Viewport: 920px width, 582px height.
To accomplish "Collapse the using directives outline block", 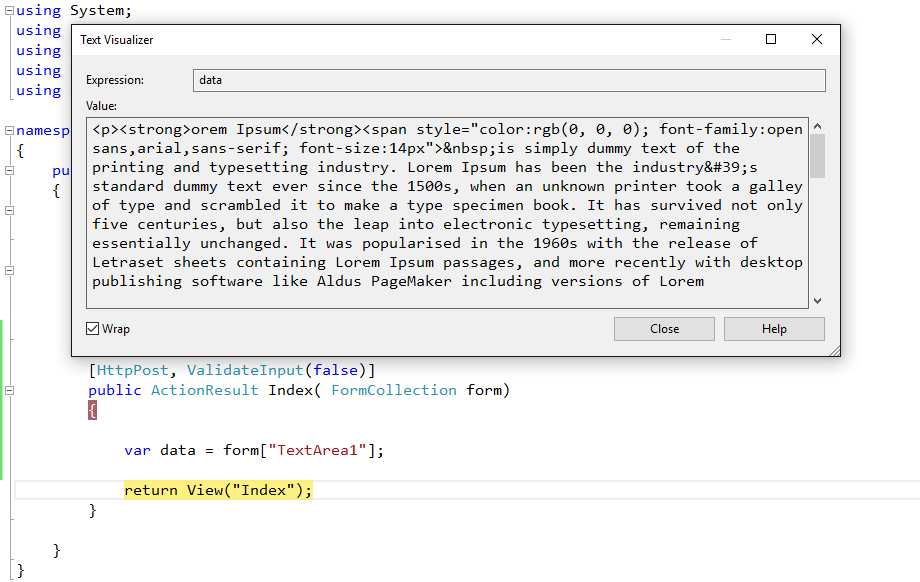I will tap(9, 11).
